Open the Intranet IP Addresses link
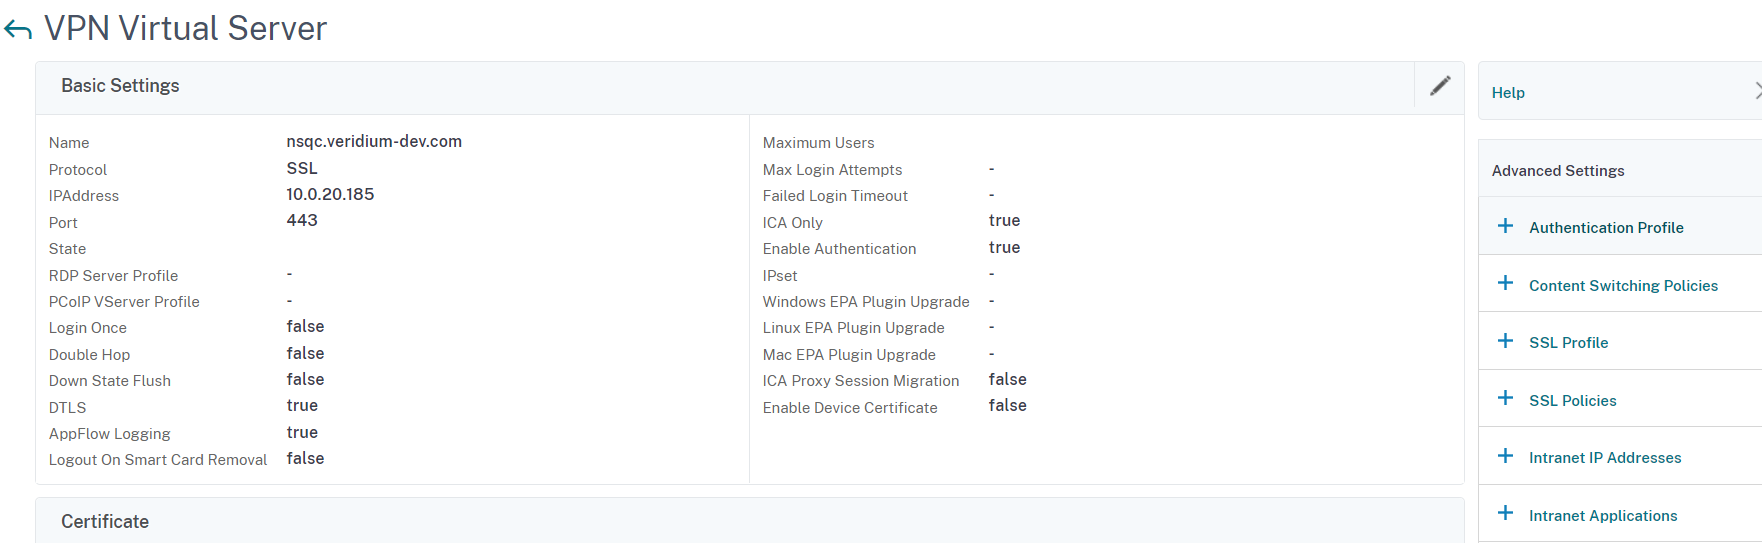Image resolution: width=1762 pixels, height=543 pixels. 1604,458
